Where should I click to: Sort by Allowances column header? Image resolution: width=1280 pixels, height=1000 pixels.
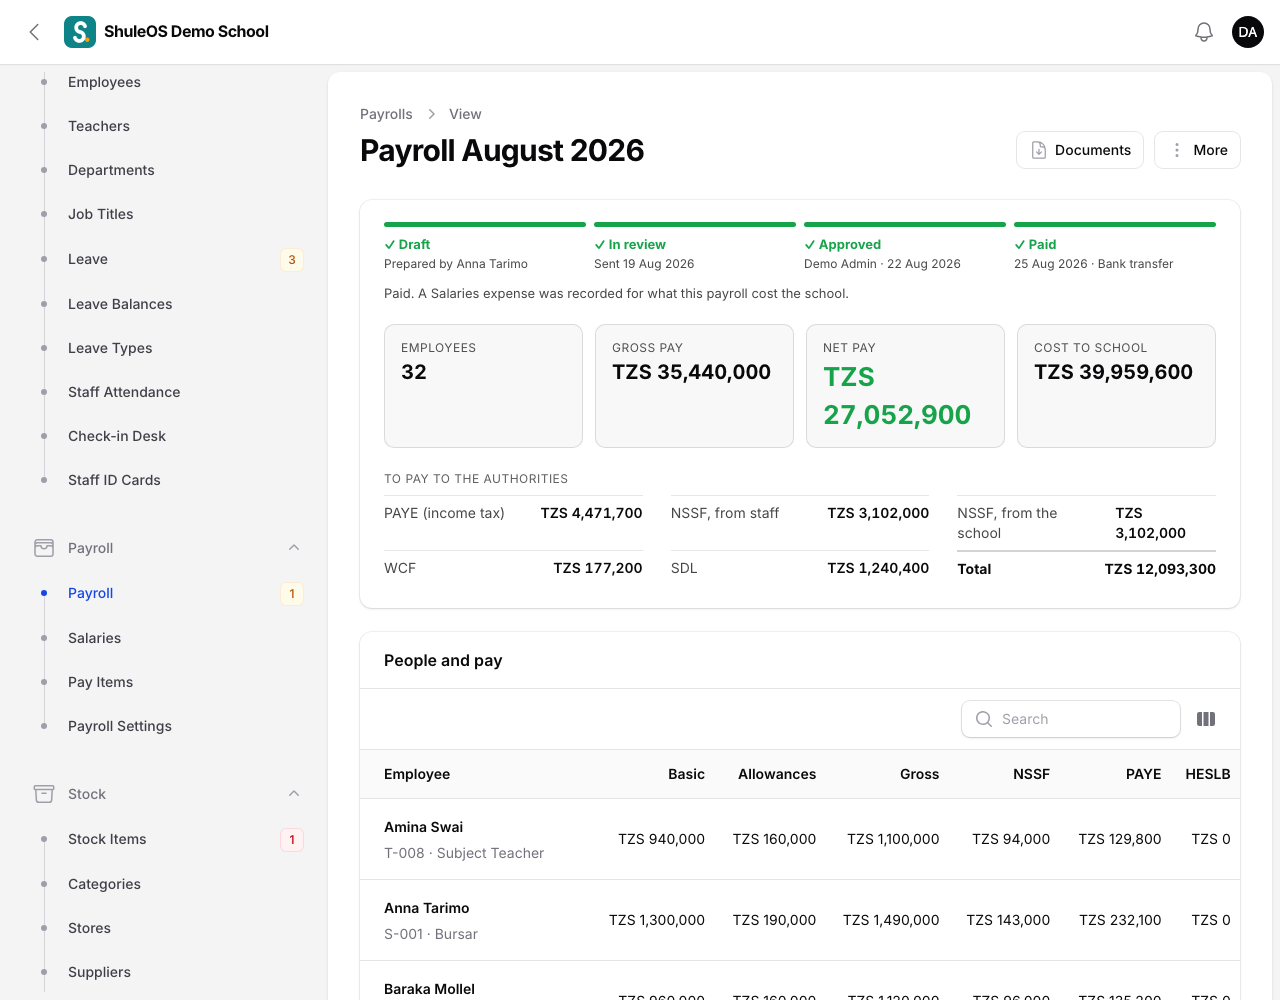point(777,774)
